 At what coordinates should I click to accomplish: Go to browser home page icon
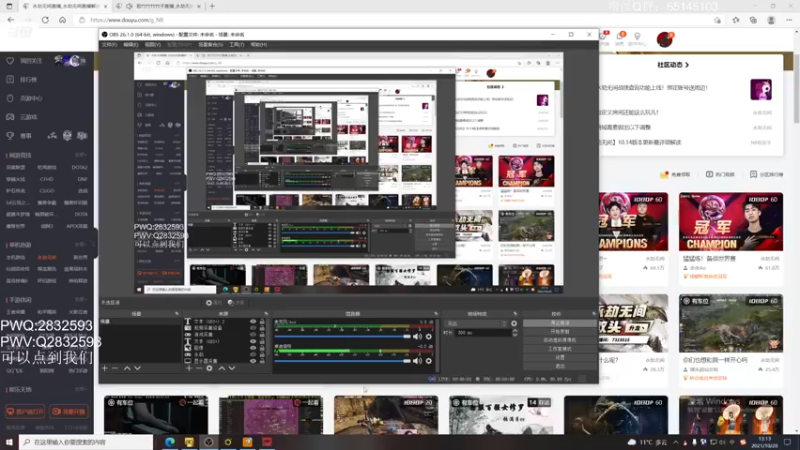pos(62,20)
